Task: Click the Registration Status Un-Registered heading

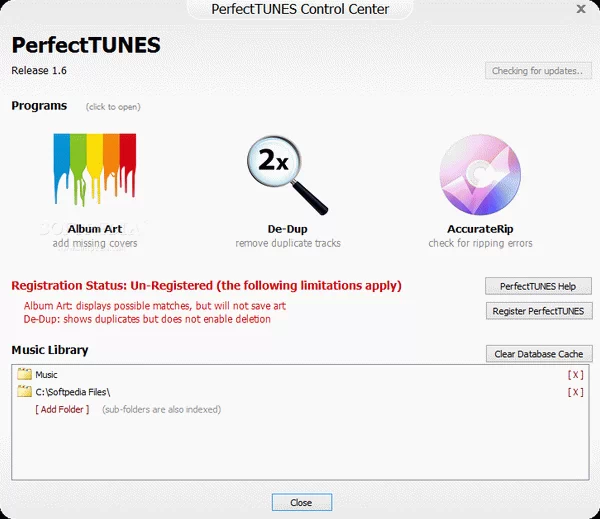Action: [x=206, y=286]
